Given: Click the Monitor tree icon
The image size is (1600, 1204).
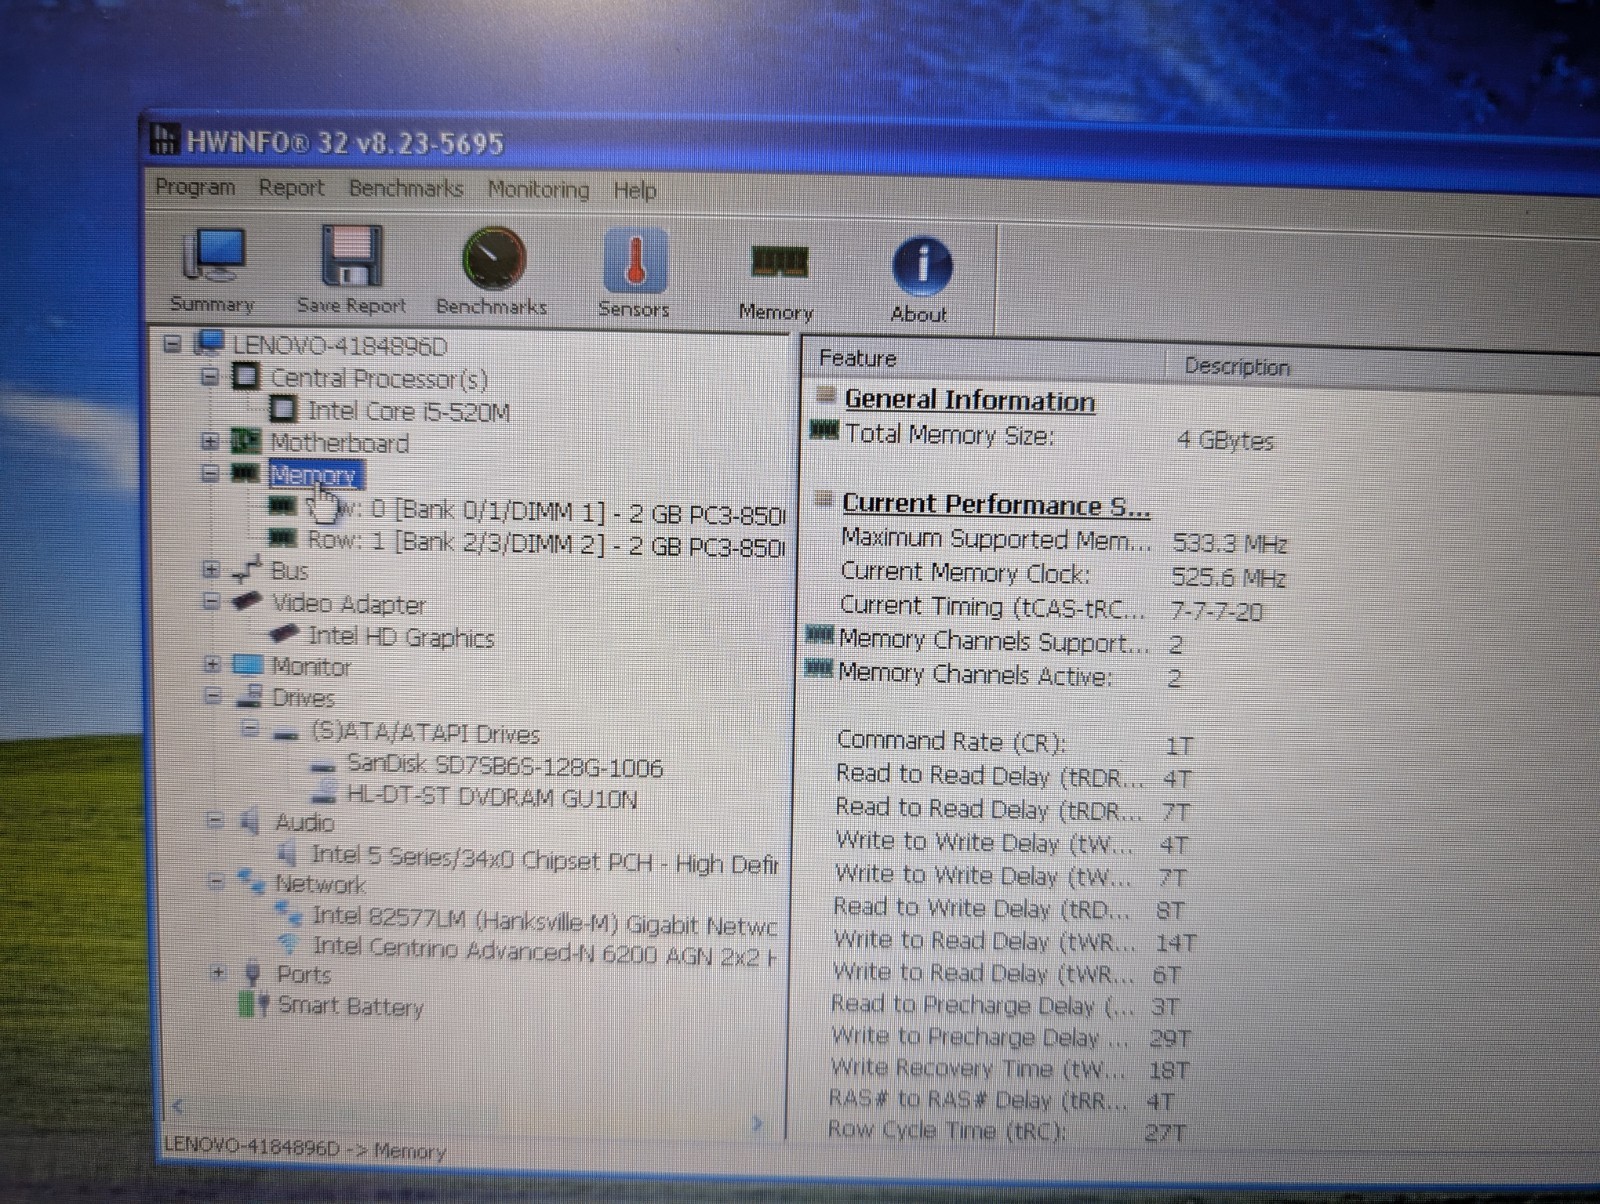Looking at the screenshot, I should click(x=247, y=665).
